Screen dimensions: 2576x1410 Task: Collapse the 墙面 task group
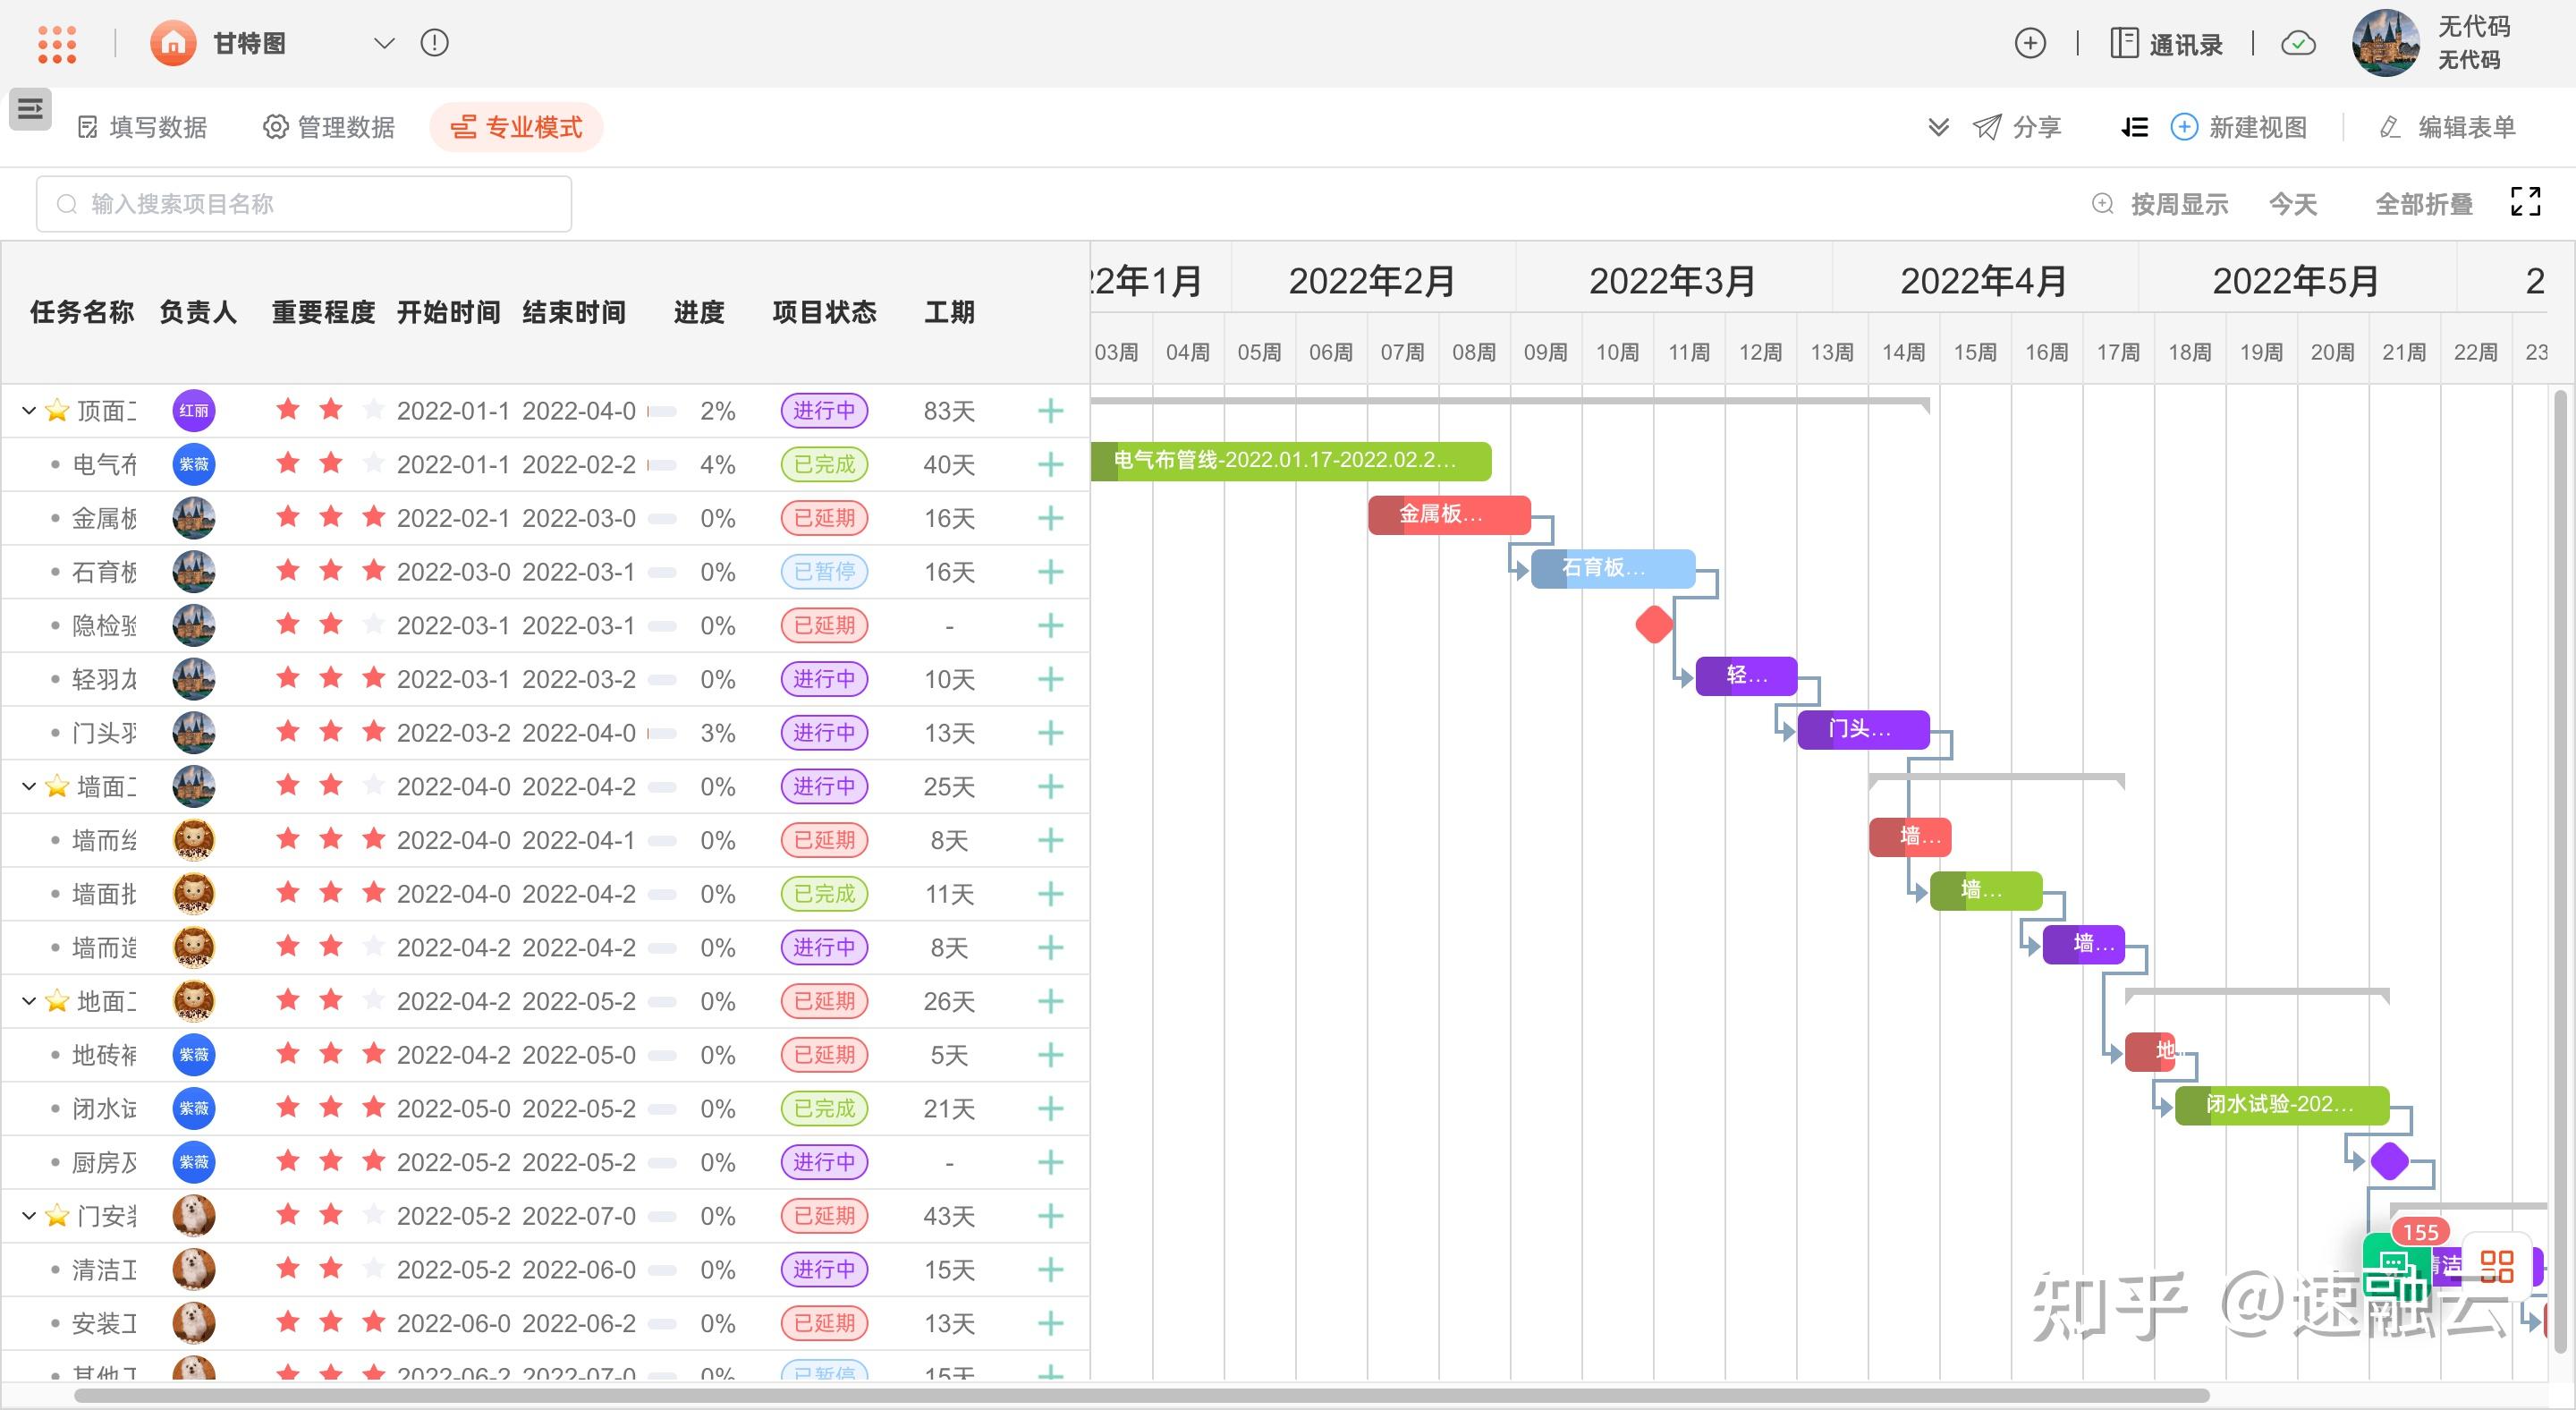[x=29, y=786]
